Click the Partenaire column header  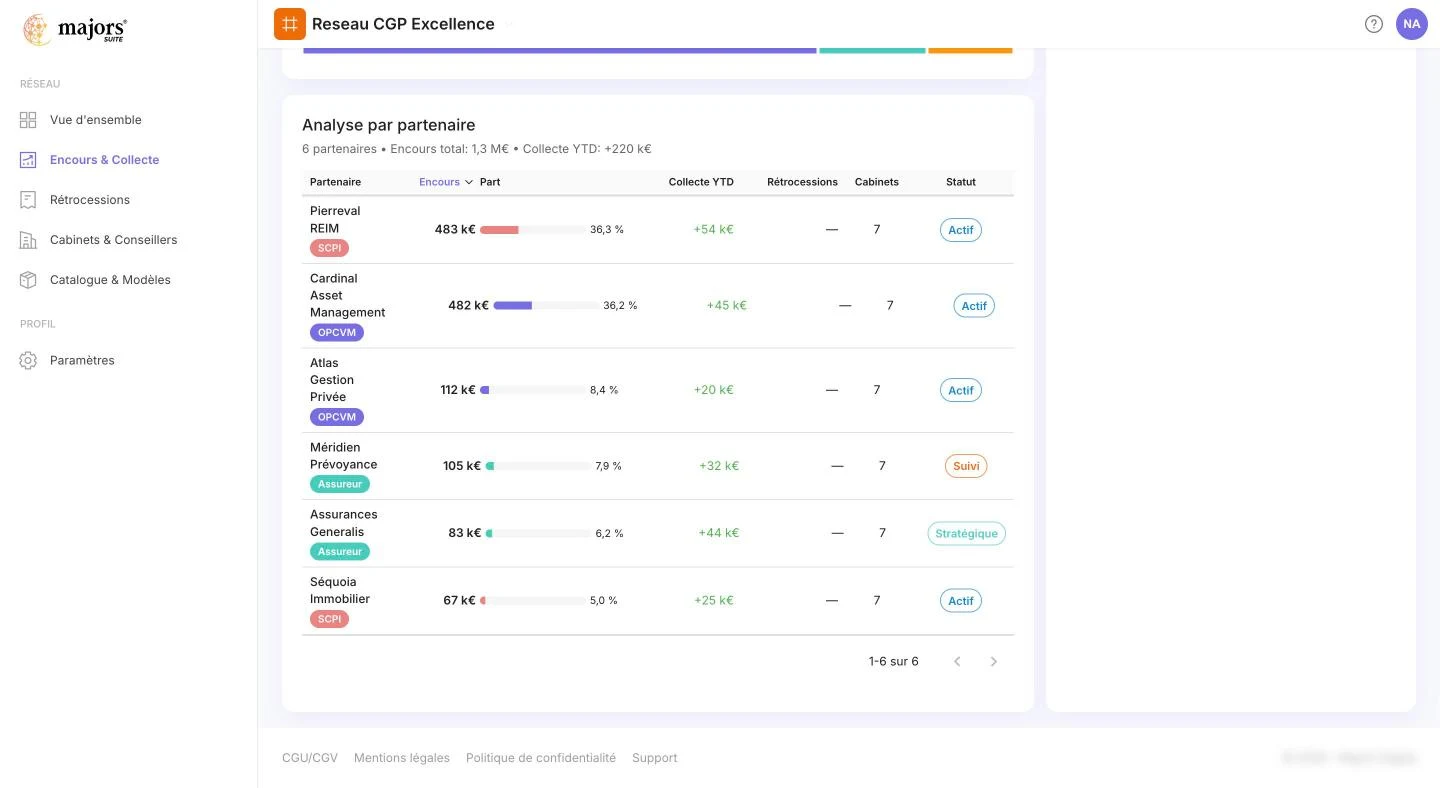point(335,182)
